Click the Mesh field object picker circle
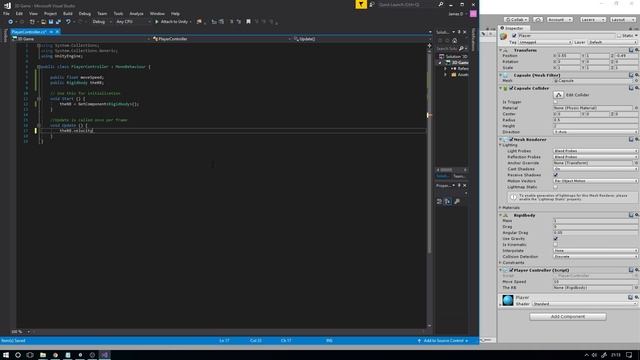The width and height of the screenshot is (640, 360). [x=636, y=81]
